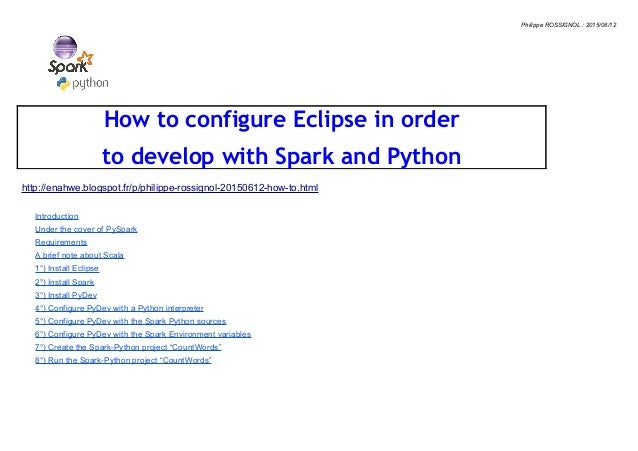
Task: Open 'Configure PyDev with the Spark Python sources'
Action: coord(131,321)
